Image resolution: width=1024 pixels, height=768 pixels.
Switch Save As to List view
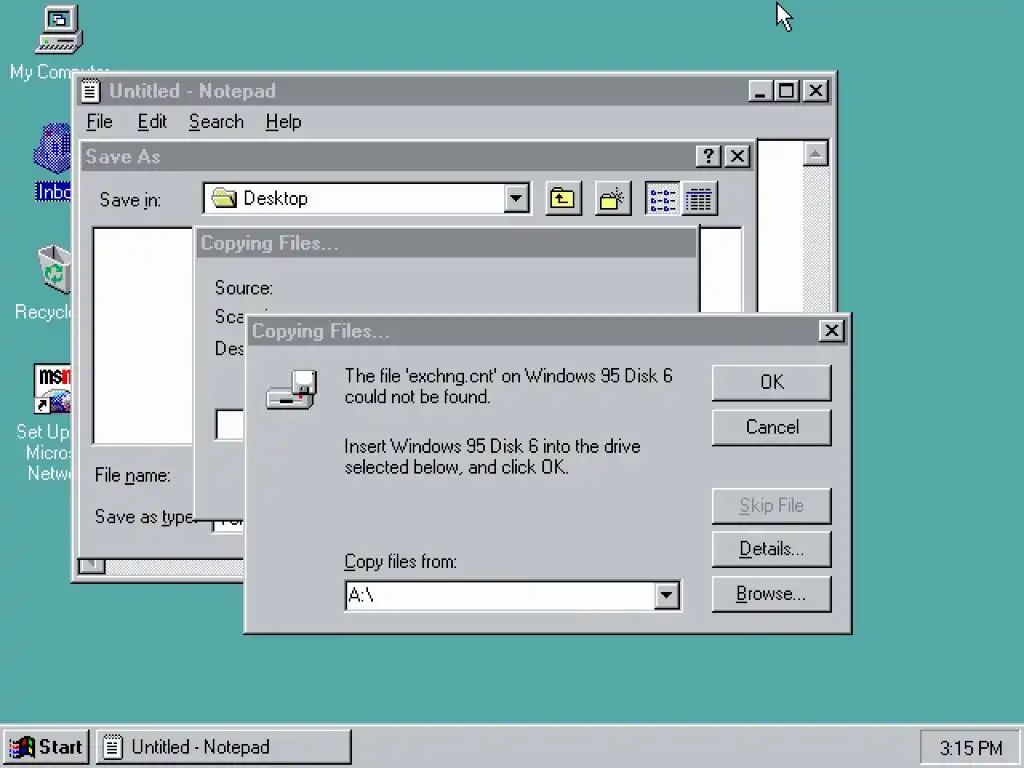[662, 199]
